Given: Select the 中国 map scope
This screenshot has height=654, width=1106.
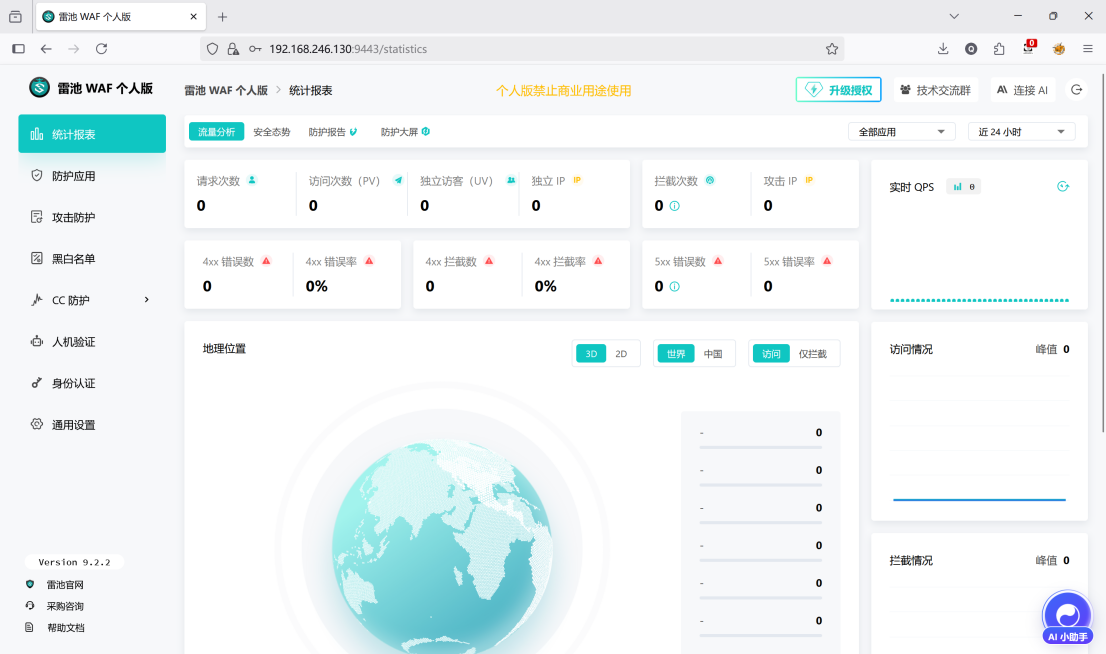Looking at the screenshot, I should [713, 353].
